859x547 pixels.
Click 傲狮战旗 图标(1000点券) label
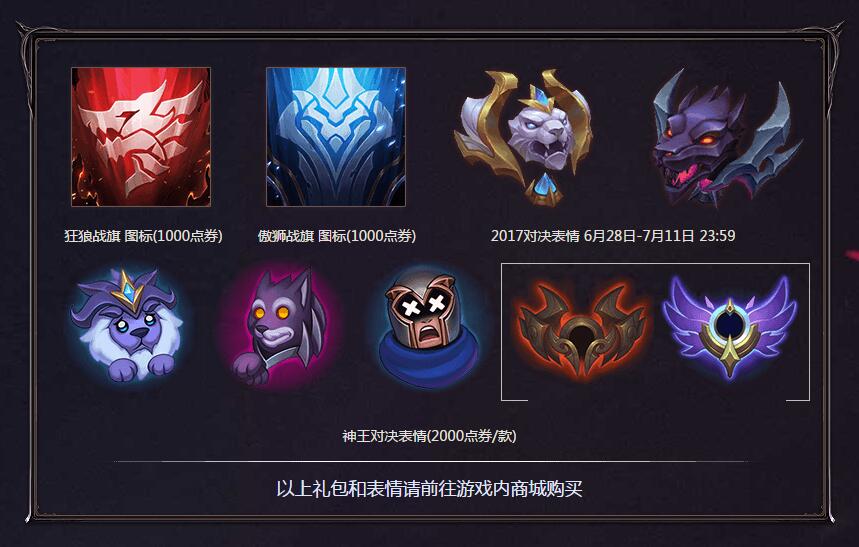click(x=337, y=236)
